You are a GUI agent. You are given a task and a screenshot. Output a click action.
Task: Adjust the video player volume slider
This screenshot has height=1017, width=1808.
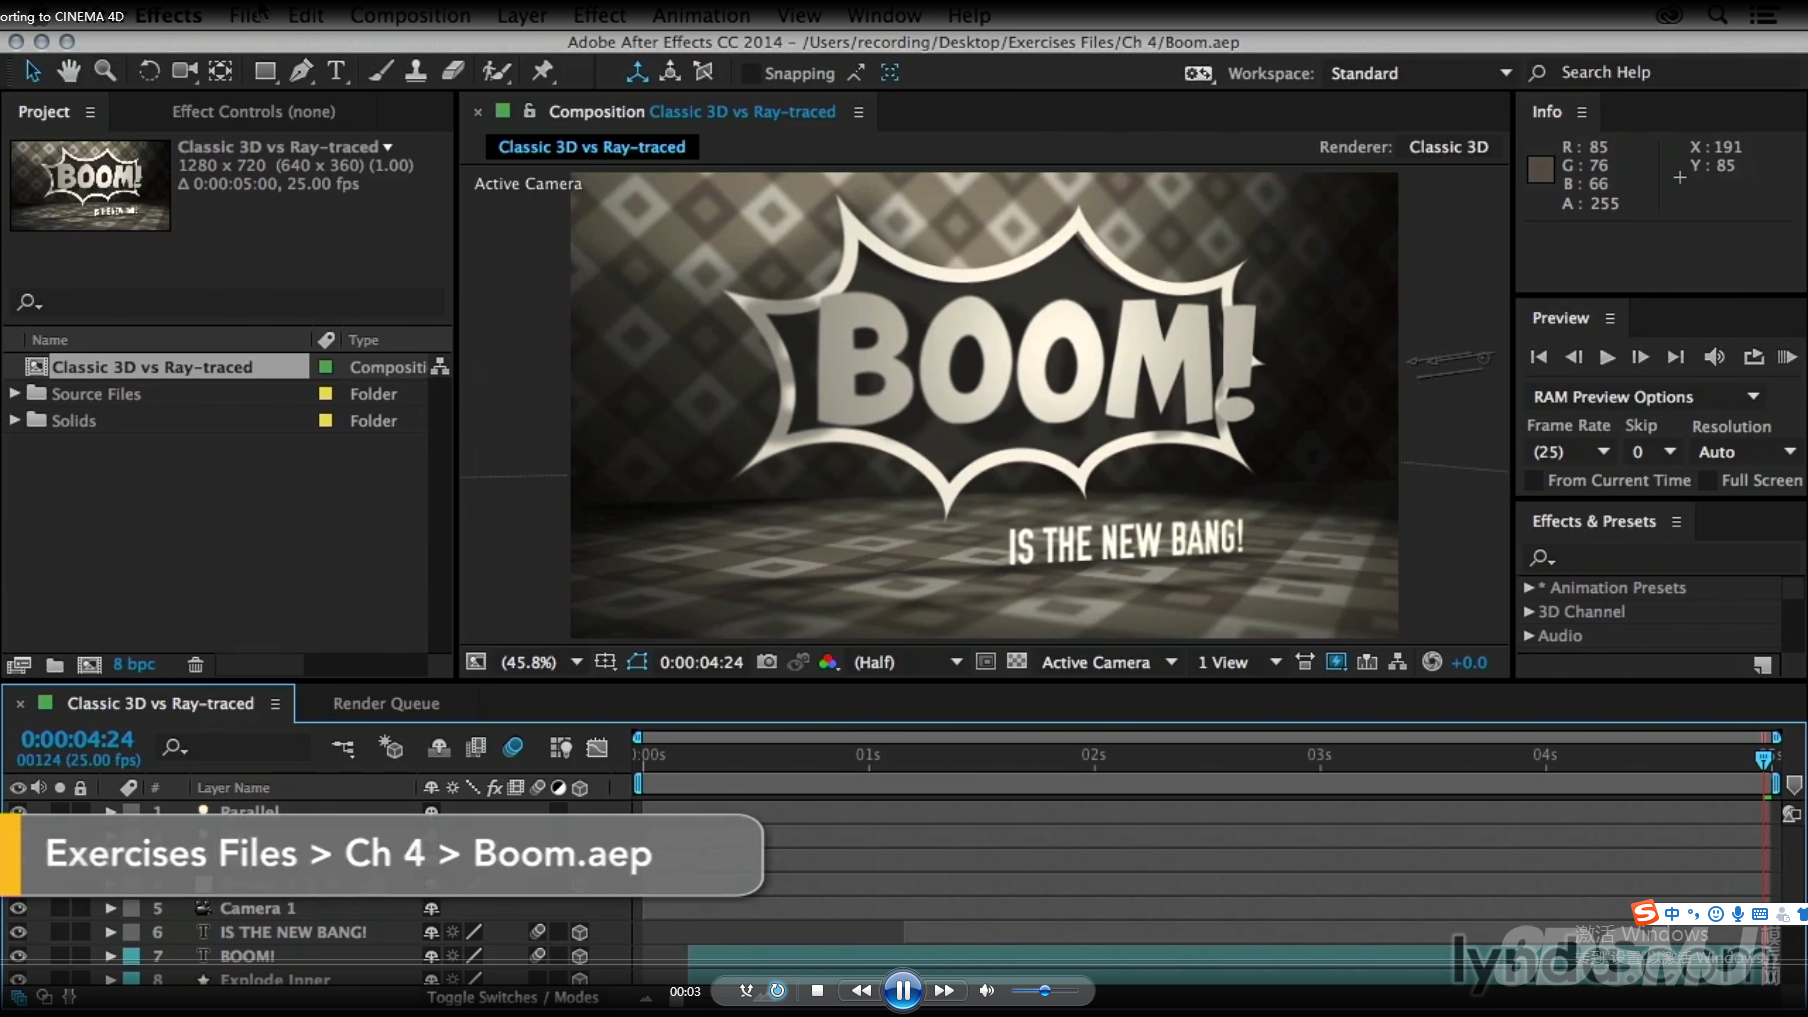point(1045,991)
